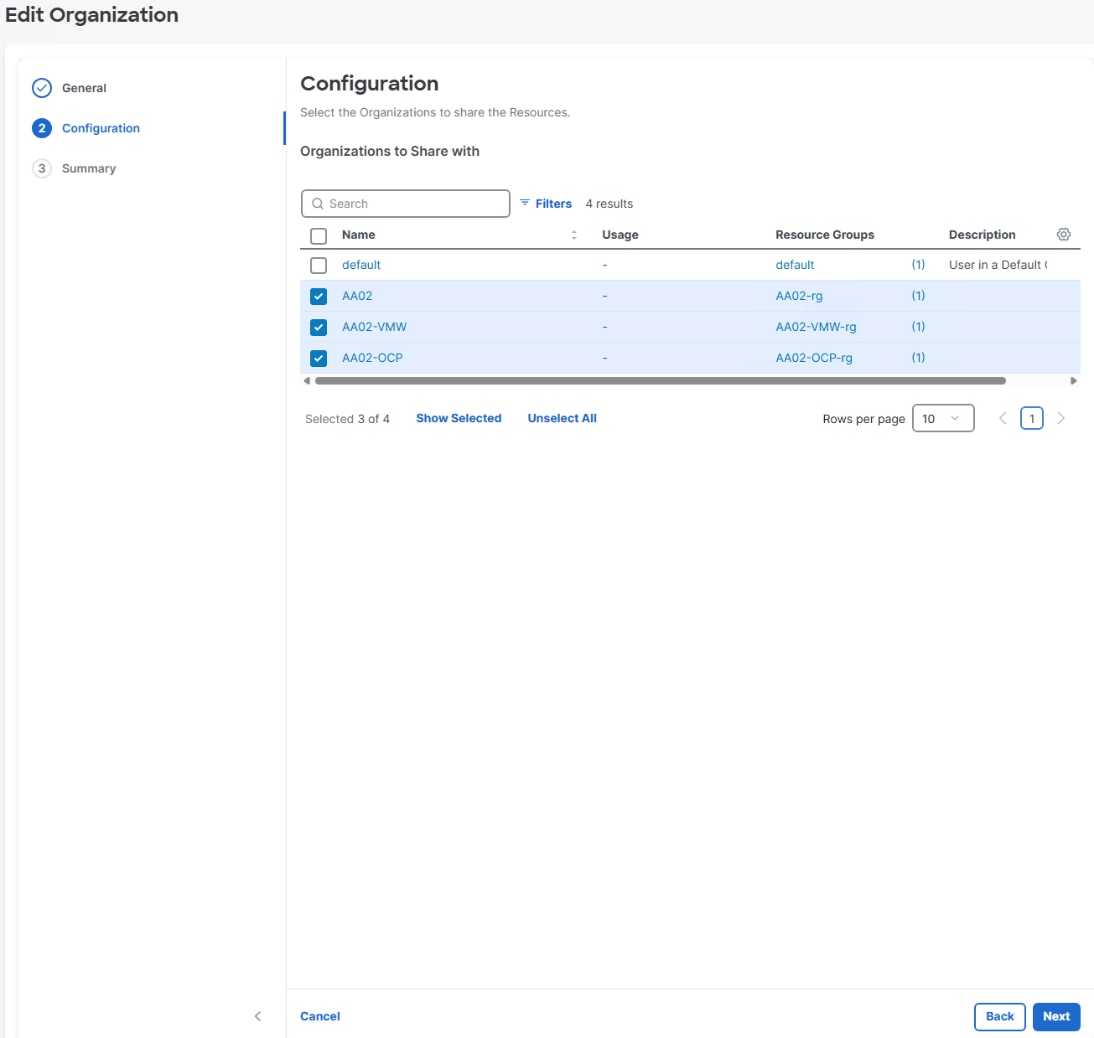Image resolution: width=1094 pixels, height=1038 pixels.
Task: Click the '4 results' text
Action: point(609,204)
